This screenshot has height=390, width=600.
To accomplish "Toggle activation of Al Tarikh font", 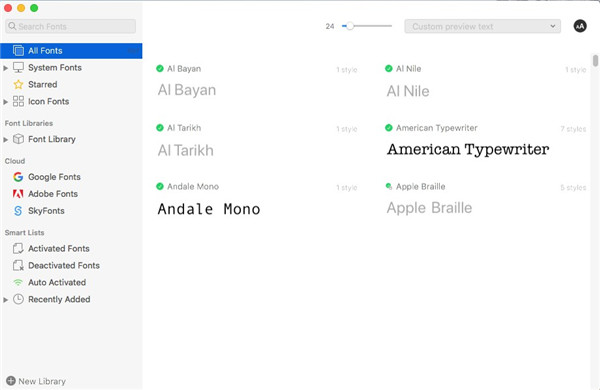I will pyautogui.click(x=160, y=128).
